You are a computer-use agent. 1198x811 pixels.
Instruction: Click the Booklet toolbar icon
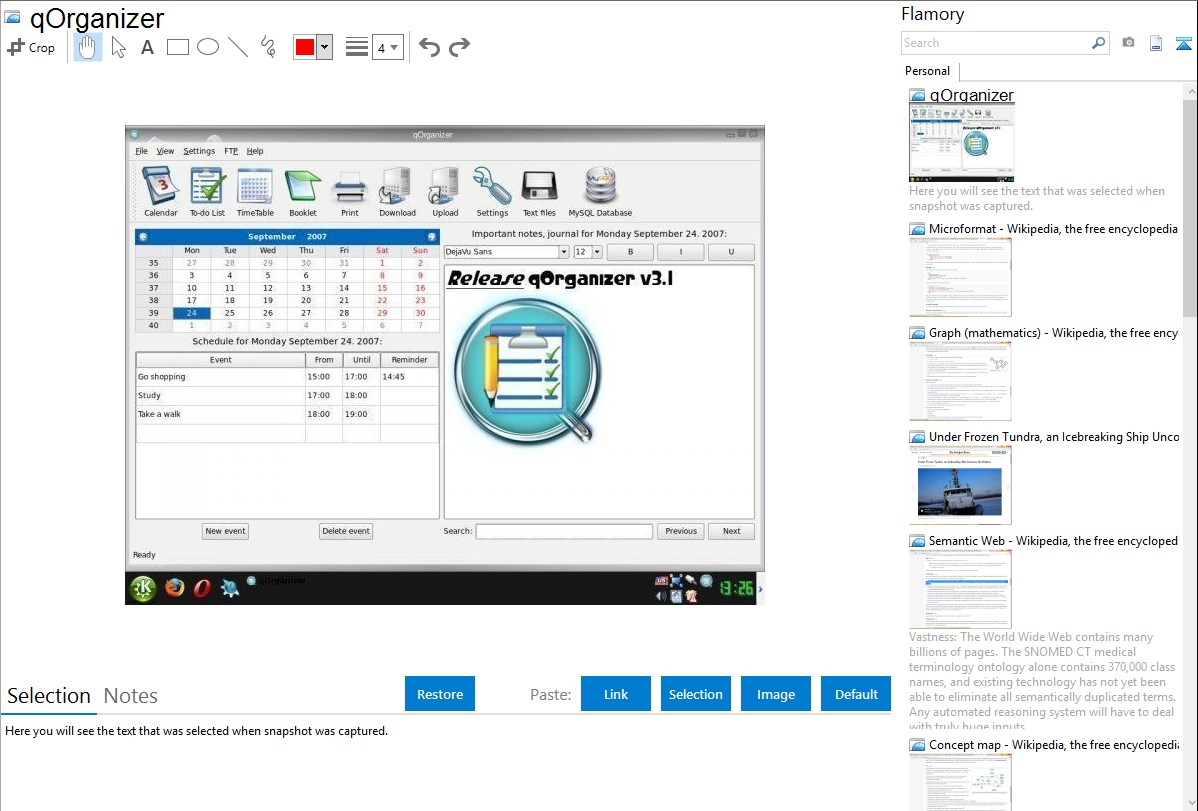click(x=303, y=192)
